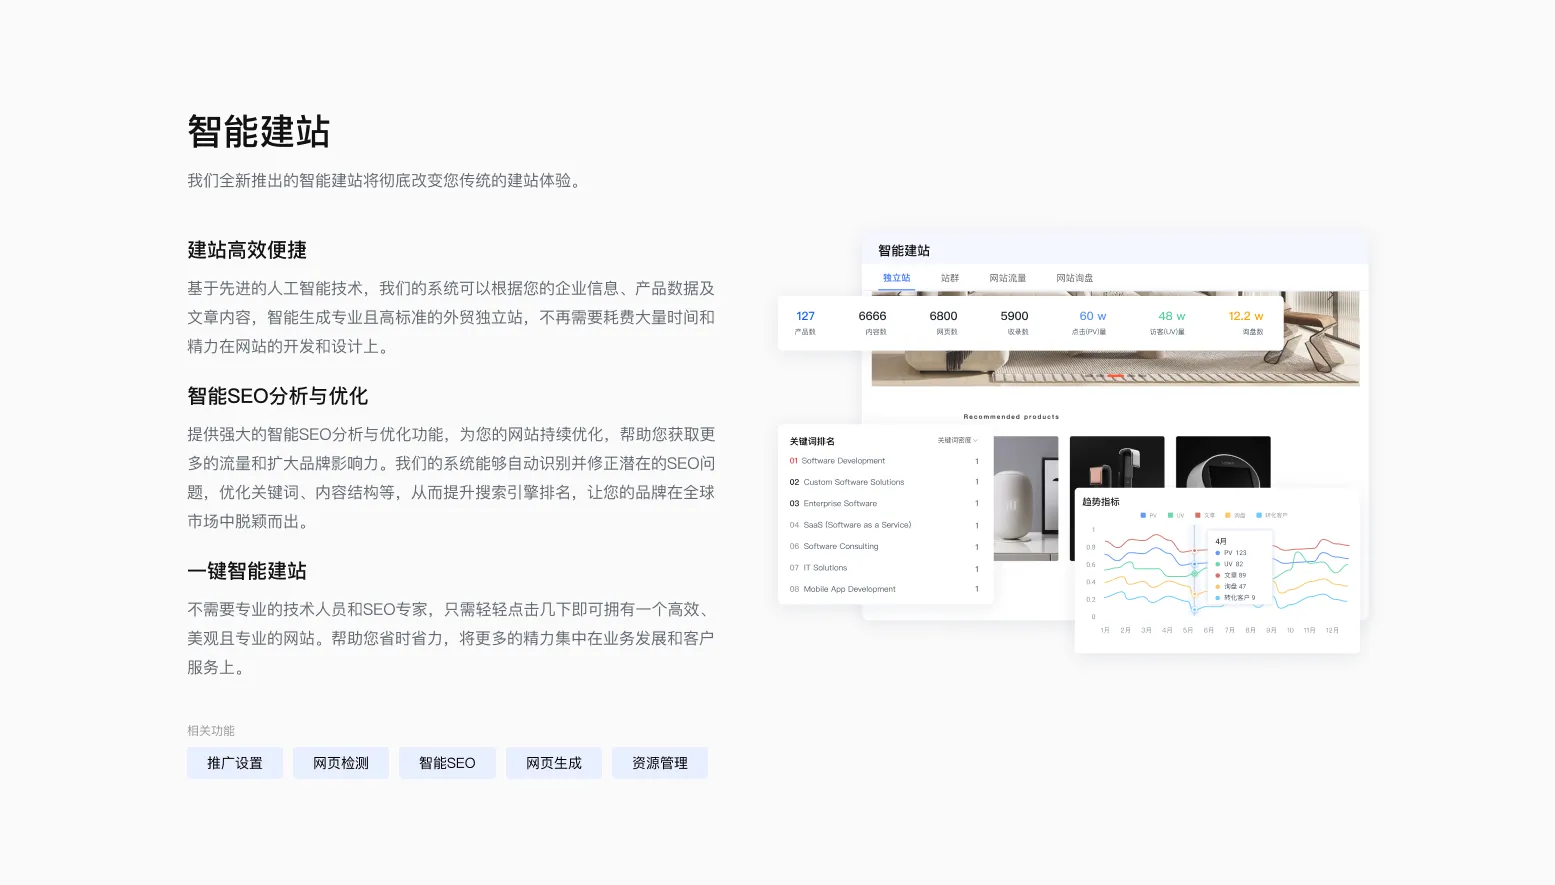Switch to the 站群 tab

pyautogui.click(x=949, y=278)
